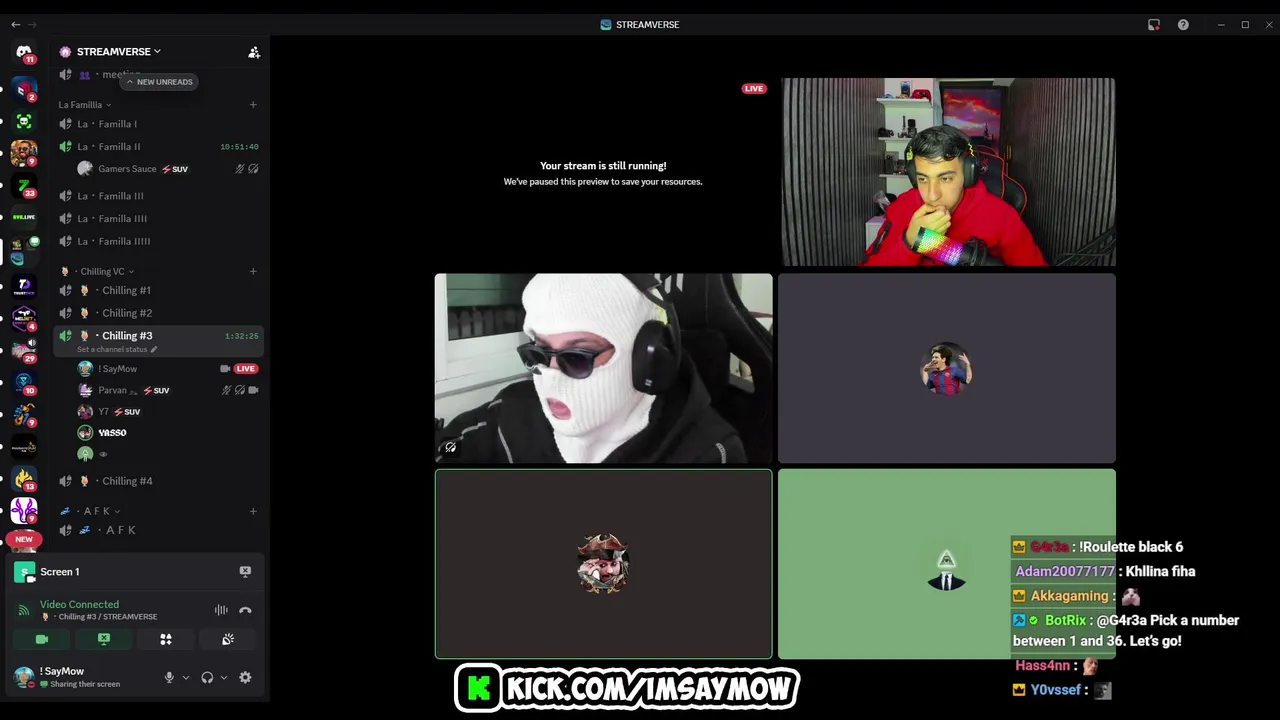Screen dimensions: 1280x720
Task: Click Set a channel status link
Action: (112, 349)
